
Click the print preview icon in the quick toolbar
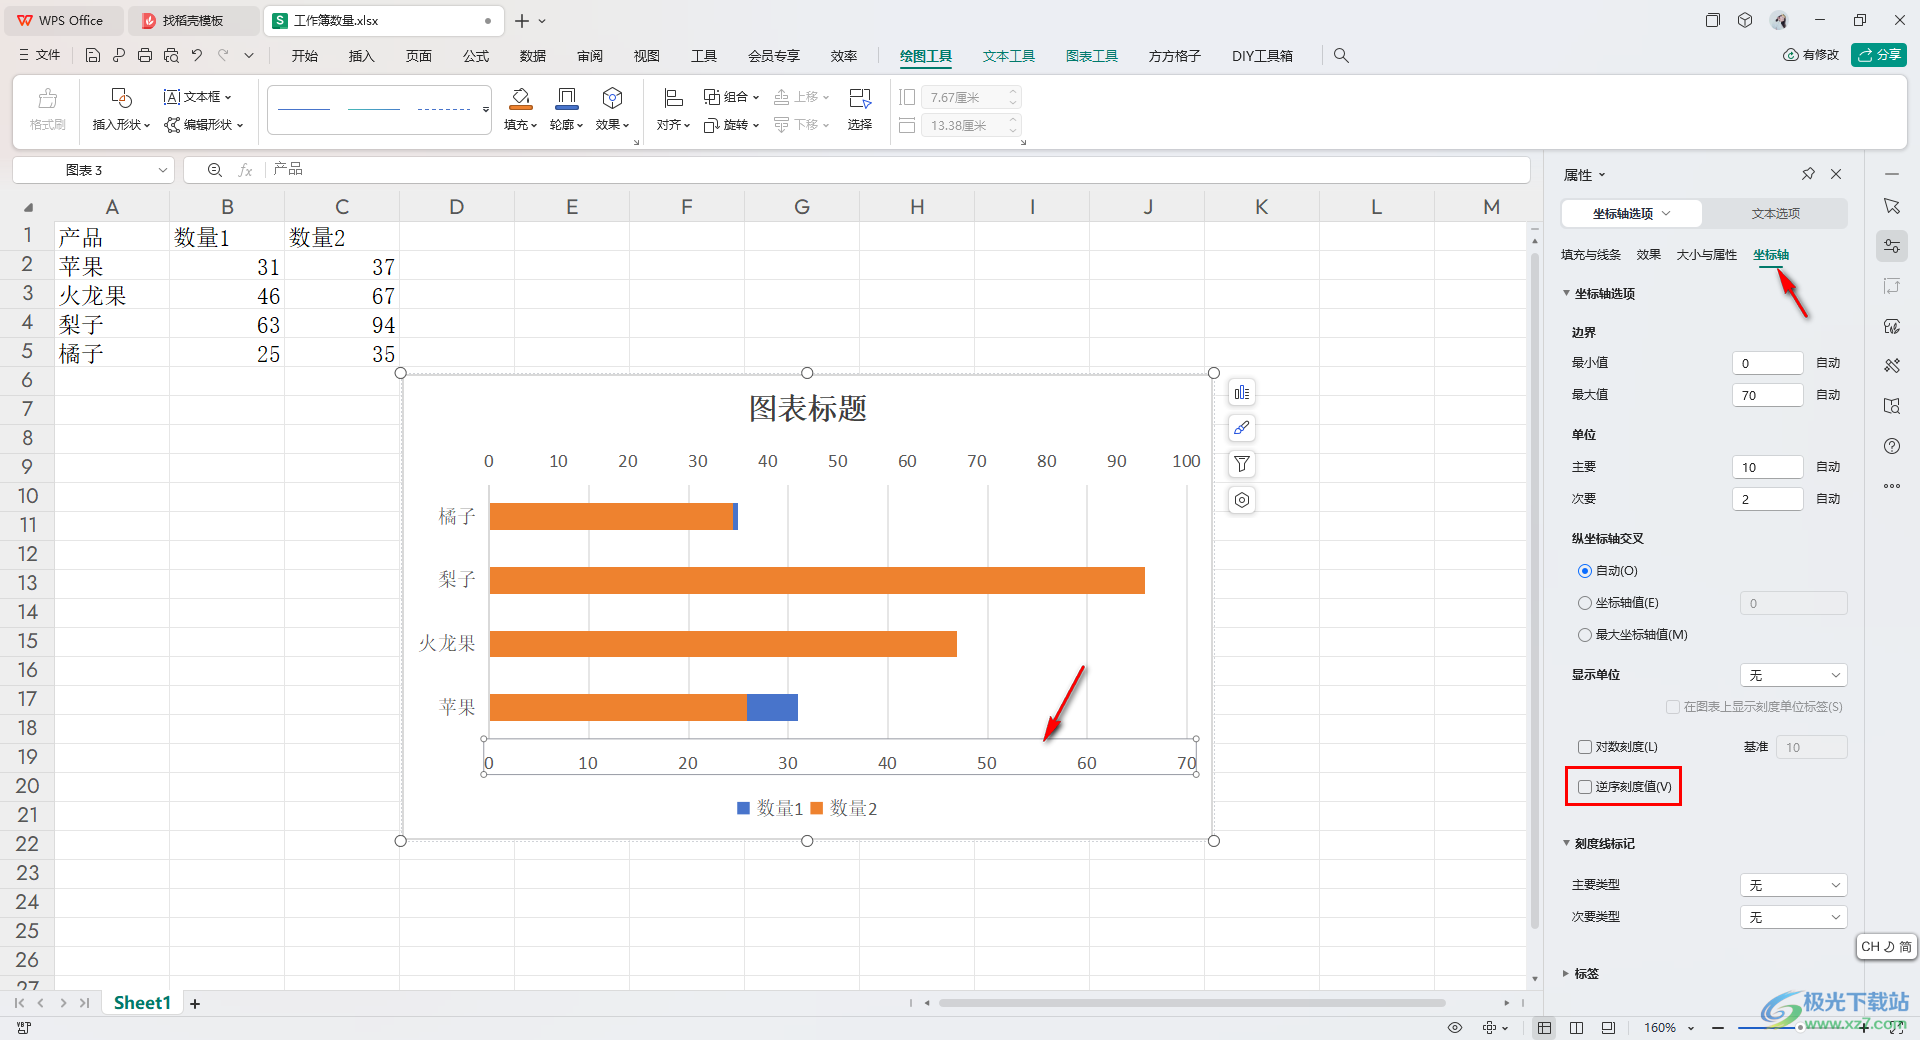click(171, 55)
